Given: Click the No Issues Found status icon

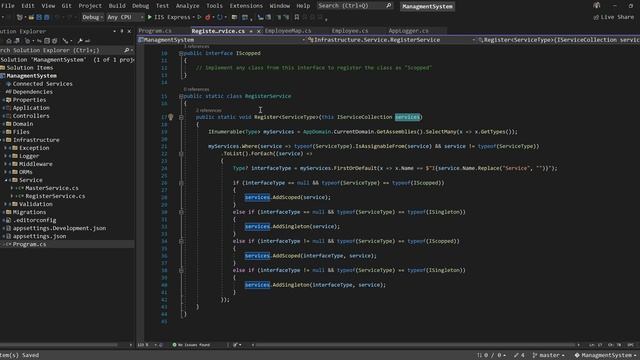Looking at the screenshot, I should (x=174, y=345).
